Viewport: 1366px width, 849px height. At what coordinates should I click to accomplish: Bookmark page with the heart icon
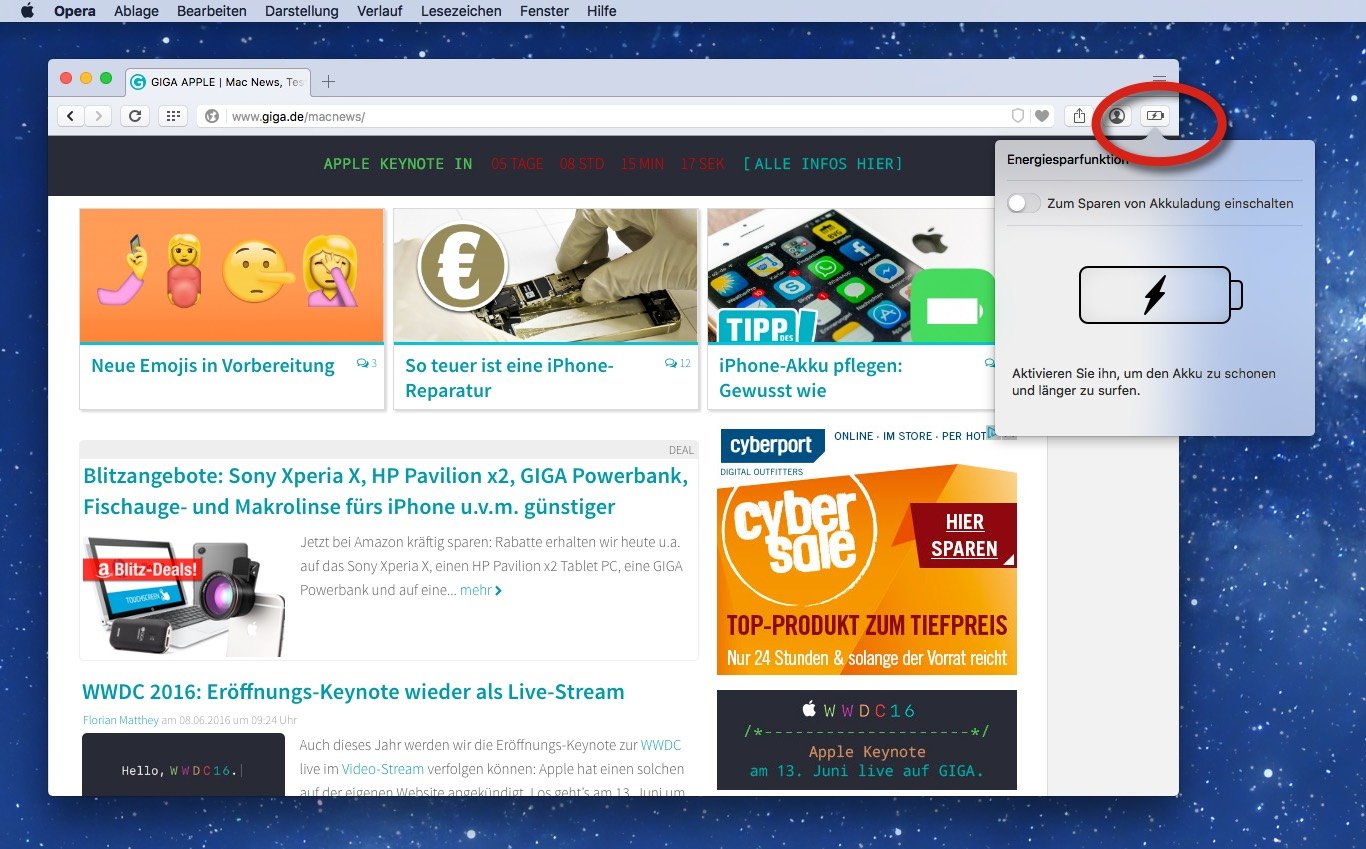tap(1042, 116)
